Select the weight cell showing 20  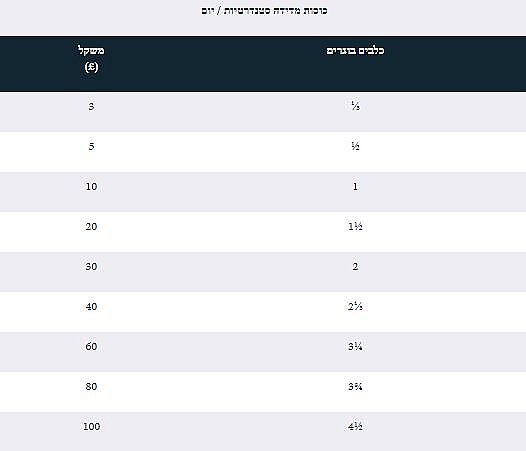coord(91,227)
